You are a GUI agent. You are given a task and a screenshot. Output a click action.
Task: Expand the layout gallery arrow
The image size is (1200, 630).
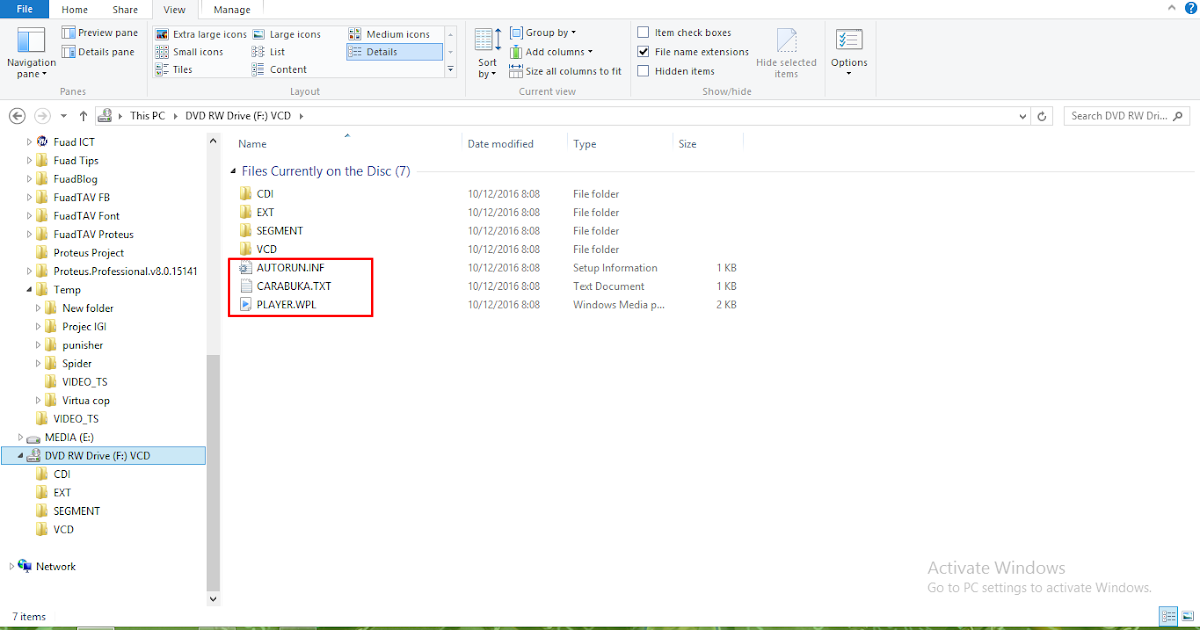(x=450, y=70)
